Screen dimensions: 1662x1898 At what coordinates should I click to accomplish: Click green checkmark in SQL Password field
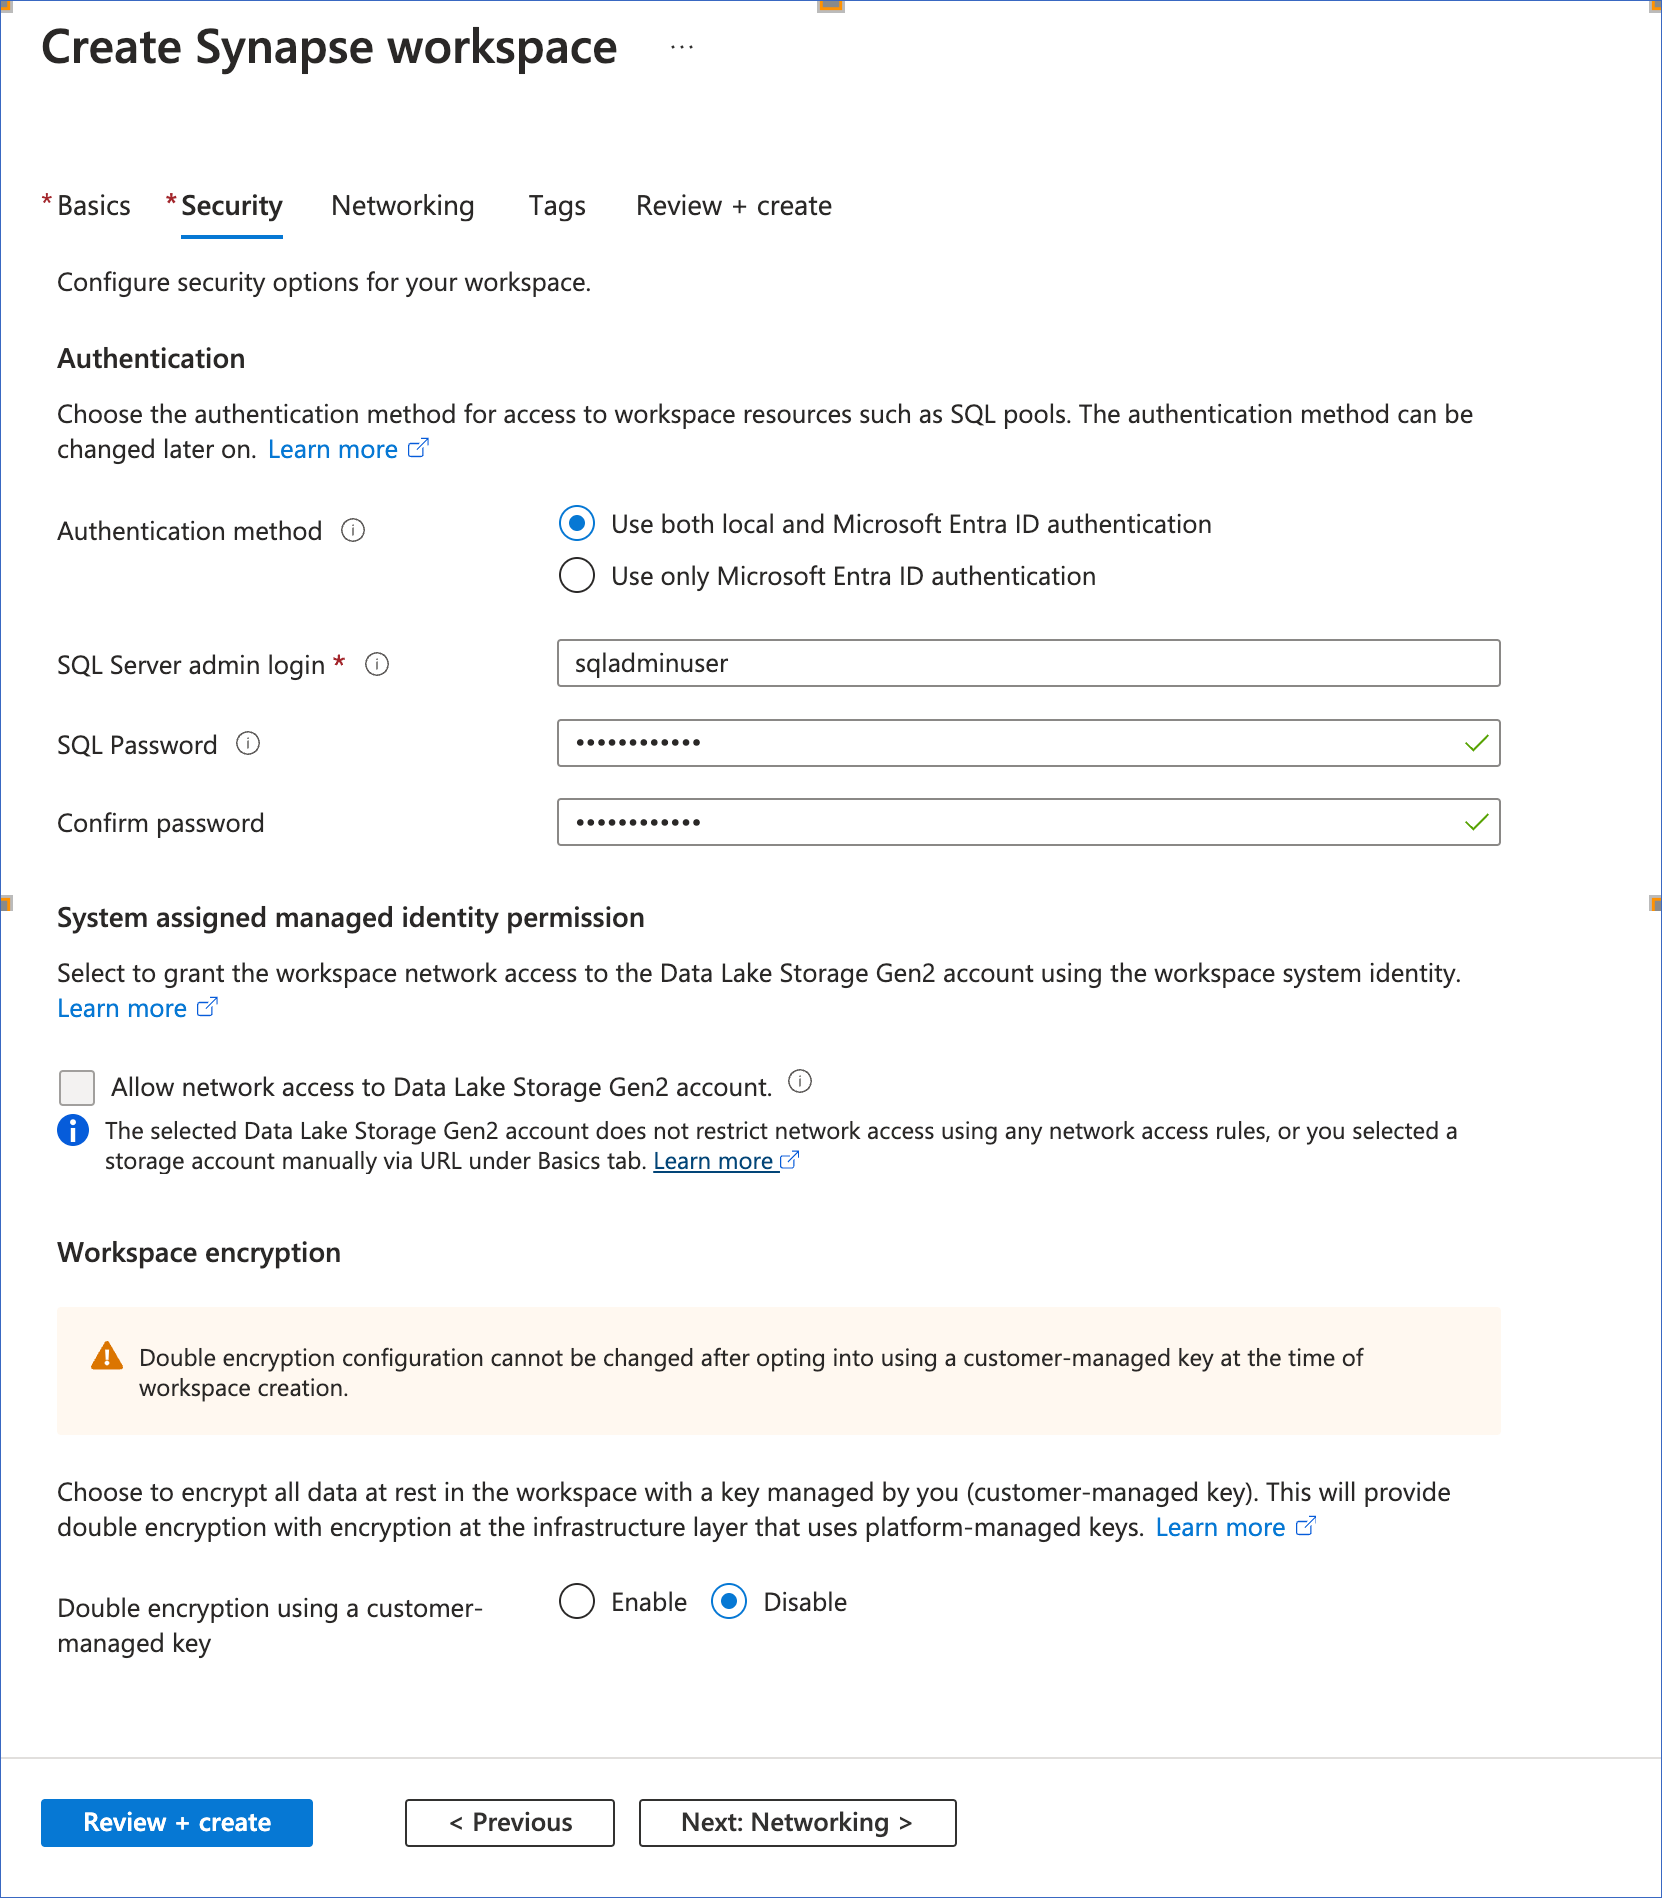(1476, 743)
